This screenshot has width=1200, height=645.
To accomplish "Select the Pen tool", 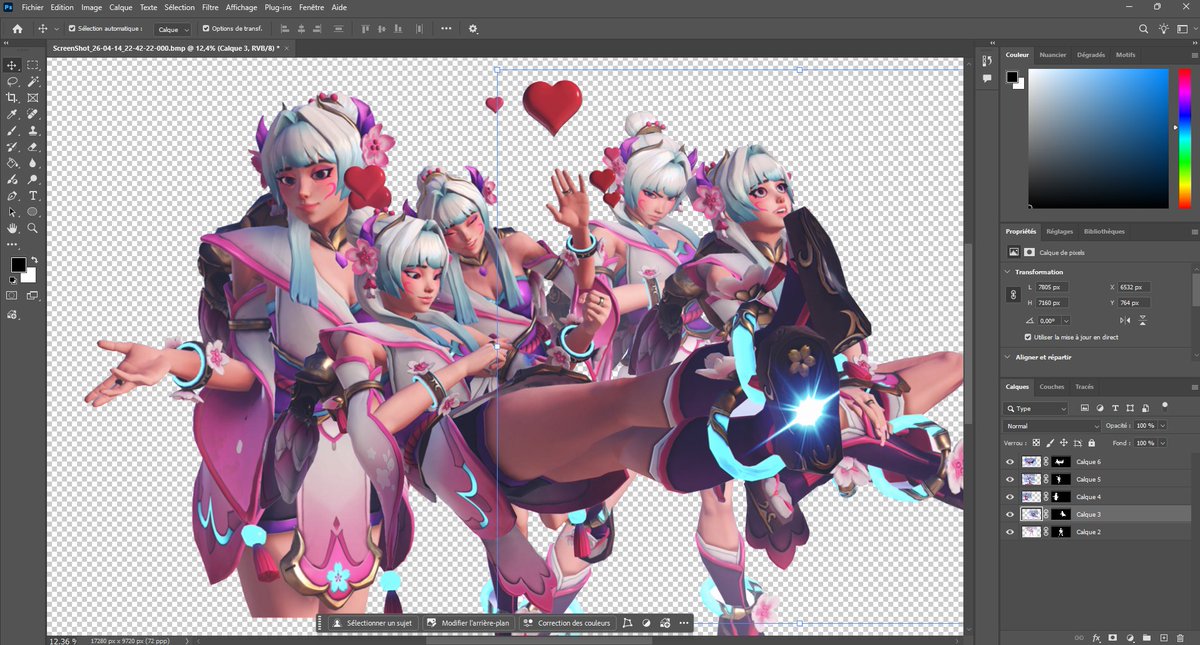I will 12,196.
